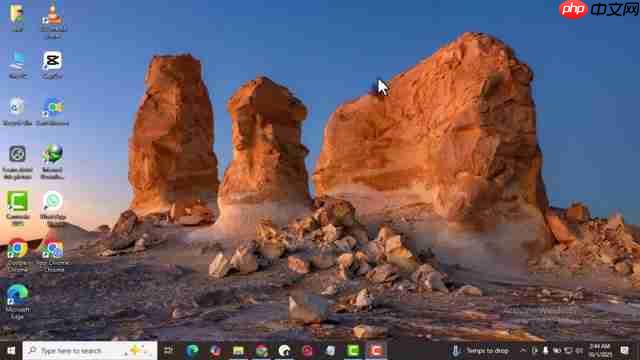The width and height of the screenshot is (640, 360).
Task: Open the VLC media player desktop shortcut
Action: click(x=53, y=20)
